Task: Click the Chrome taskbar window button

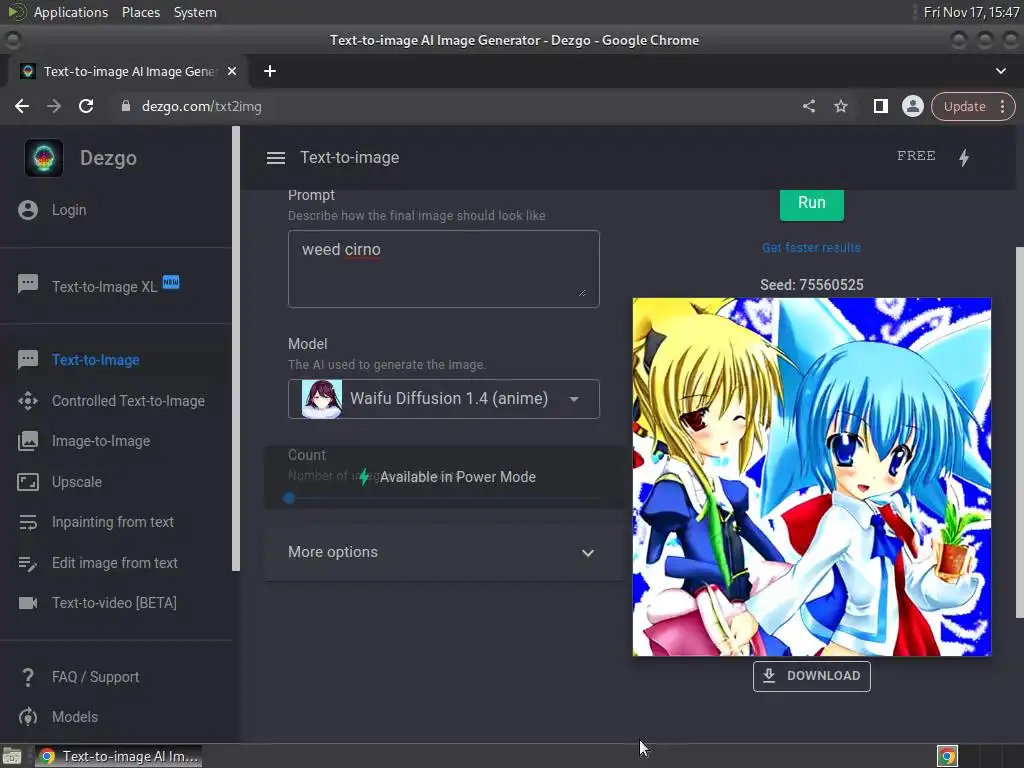Action: (118, 756)
